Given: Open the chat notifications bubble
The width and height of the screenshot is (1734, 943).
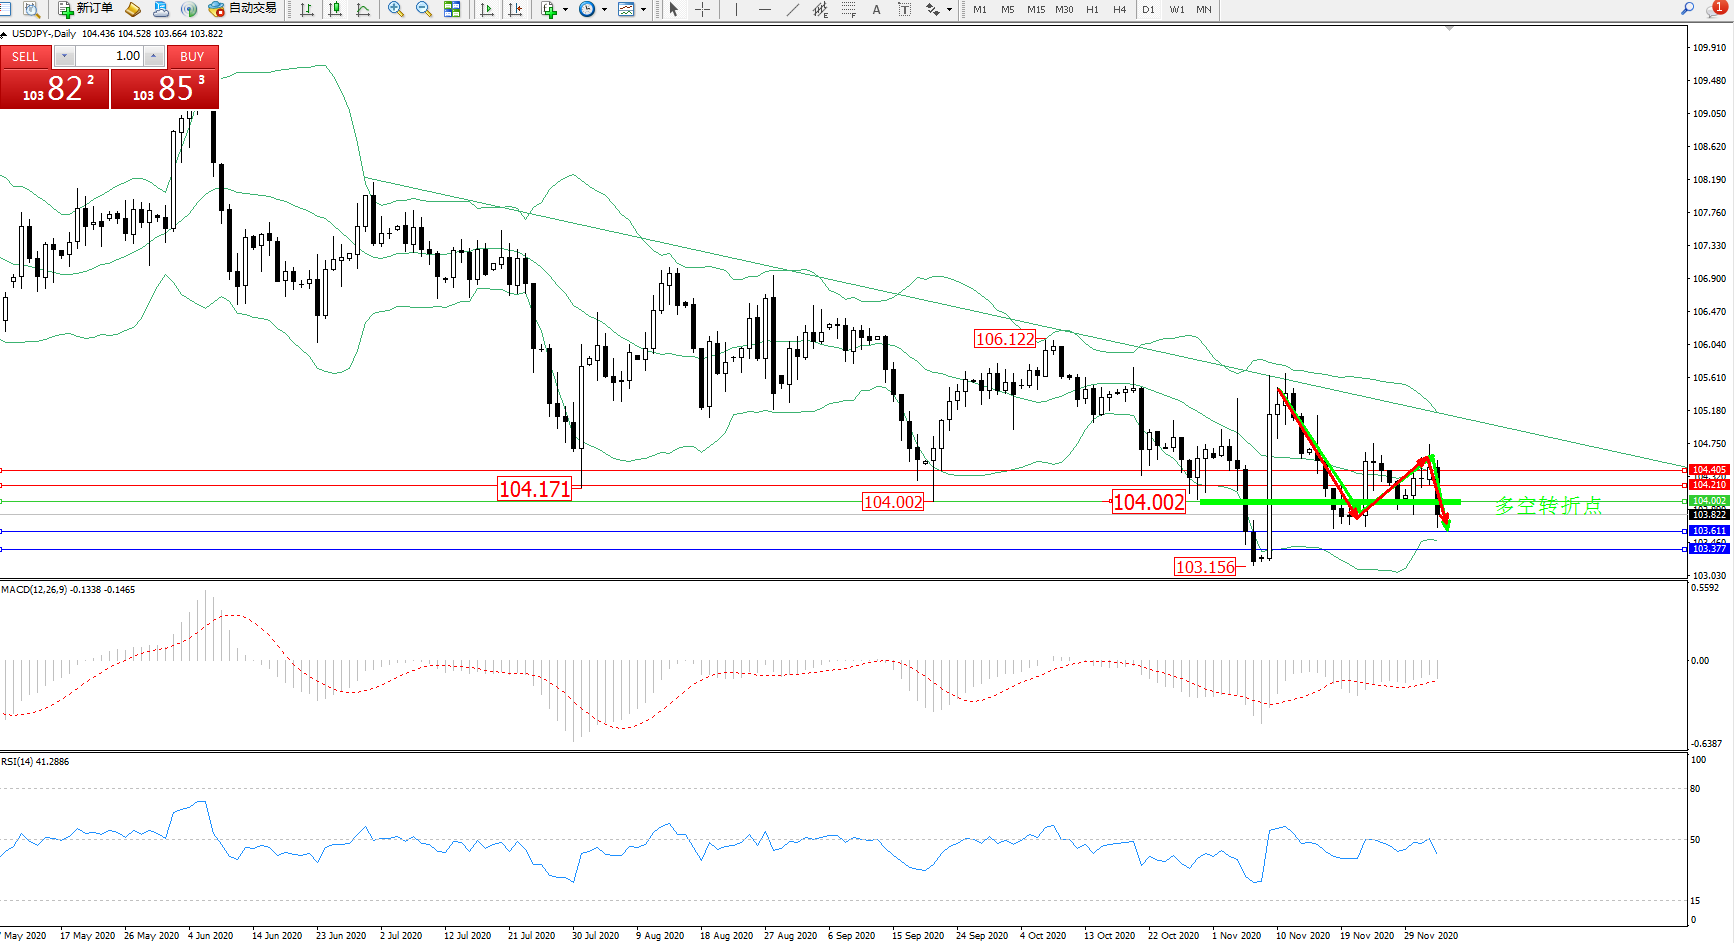Looking at the screenshot, I should tap(1713, 9).
